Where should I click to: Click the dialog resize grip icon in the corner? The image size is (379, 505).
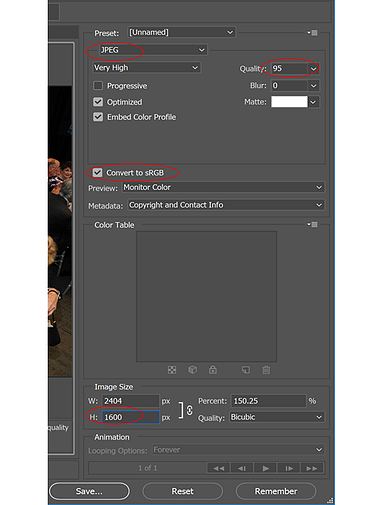click(330, 500)
